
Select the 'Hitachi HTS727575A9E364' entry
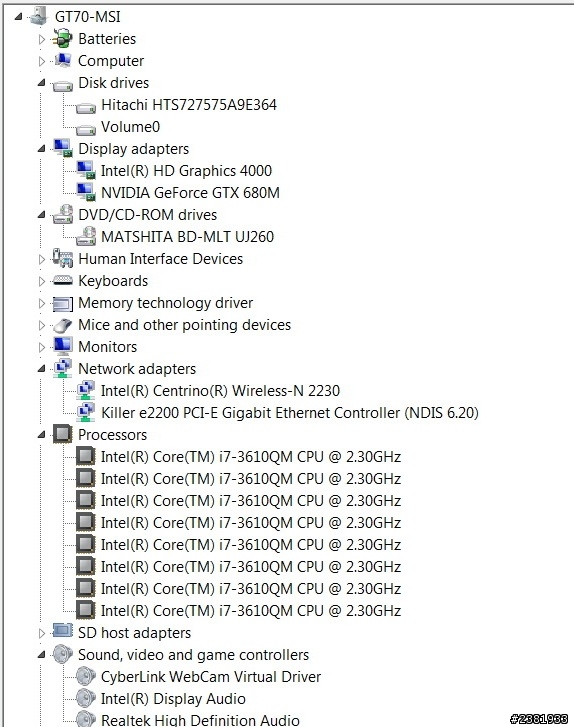point(189,105)
